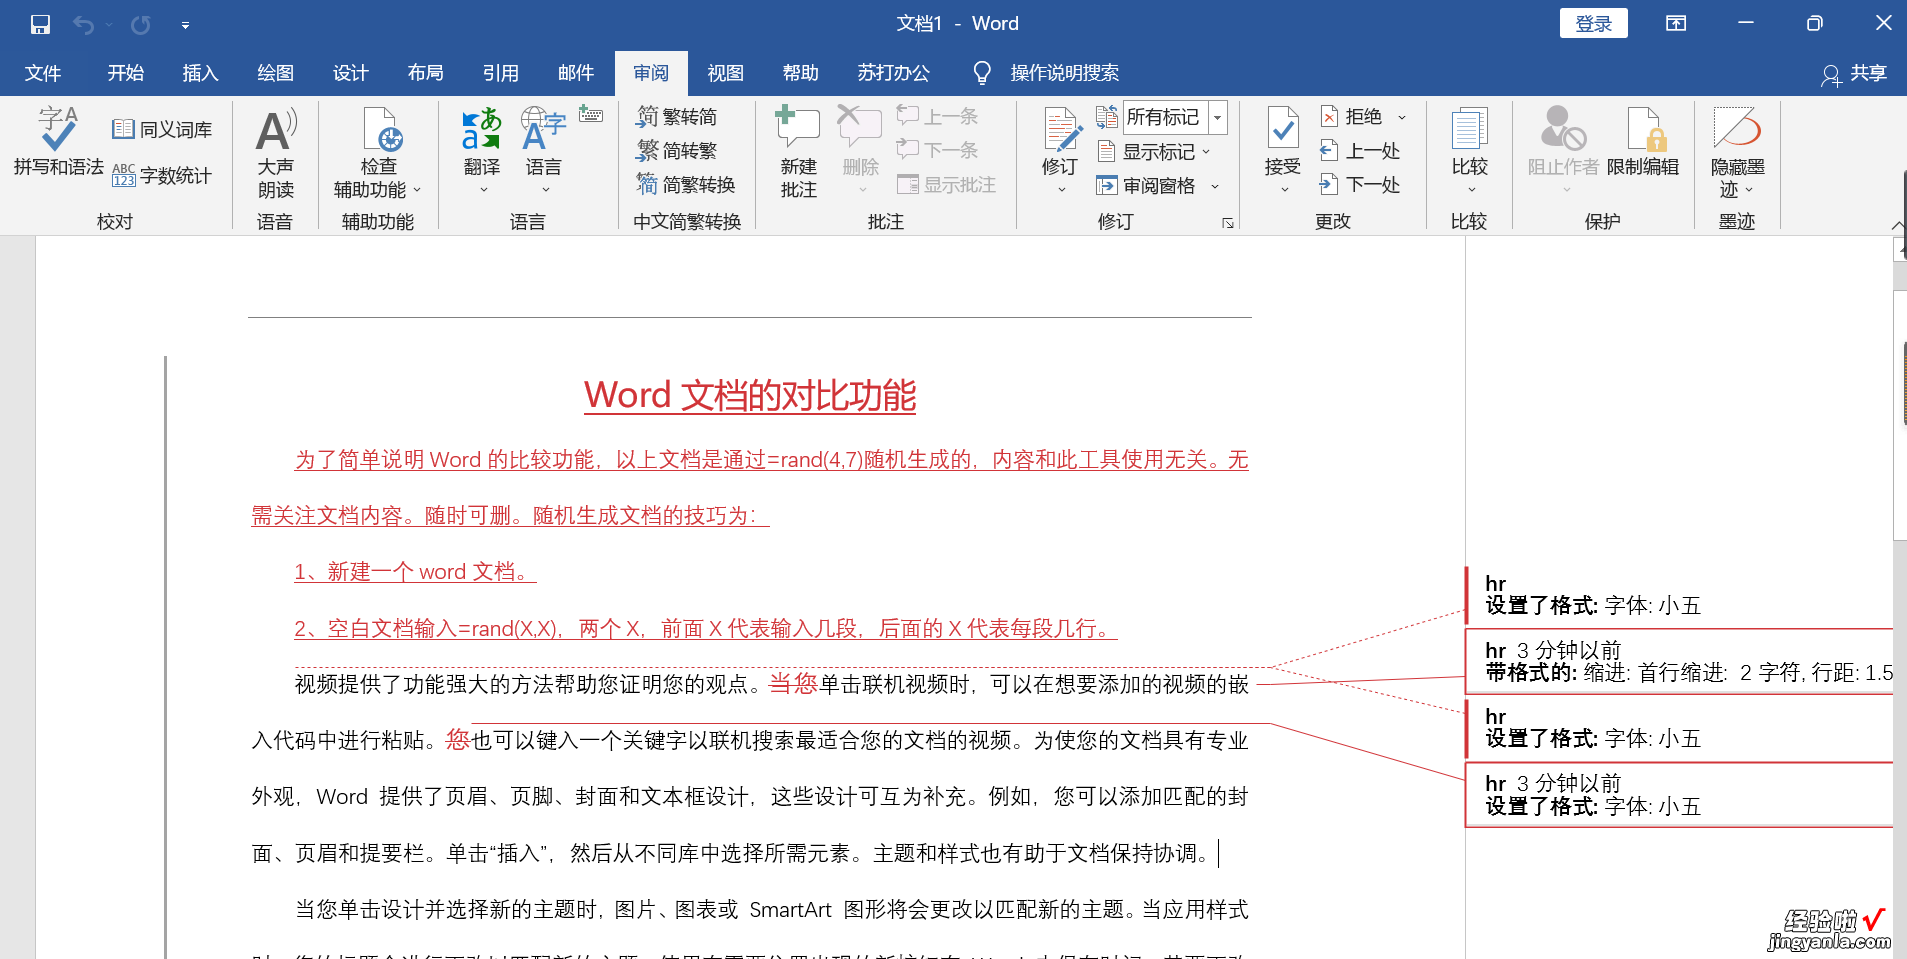1907x959 pixels.
Task: Open the 文件 File tab
Action: pos(43,73)
